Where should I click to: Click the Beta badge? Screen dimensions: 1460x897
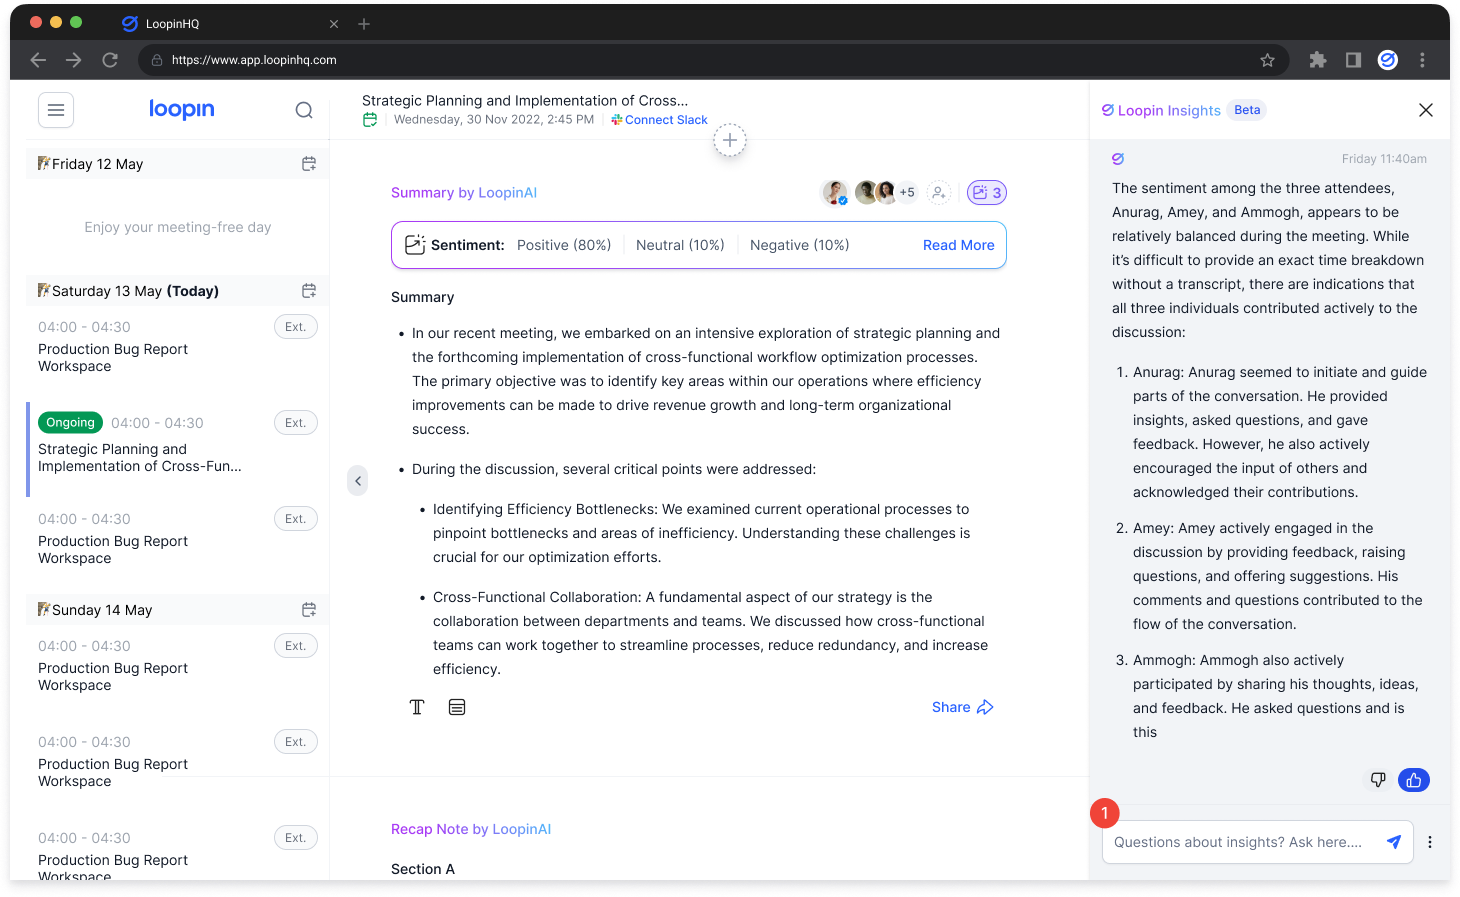(1247, 110)
